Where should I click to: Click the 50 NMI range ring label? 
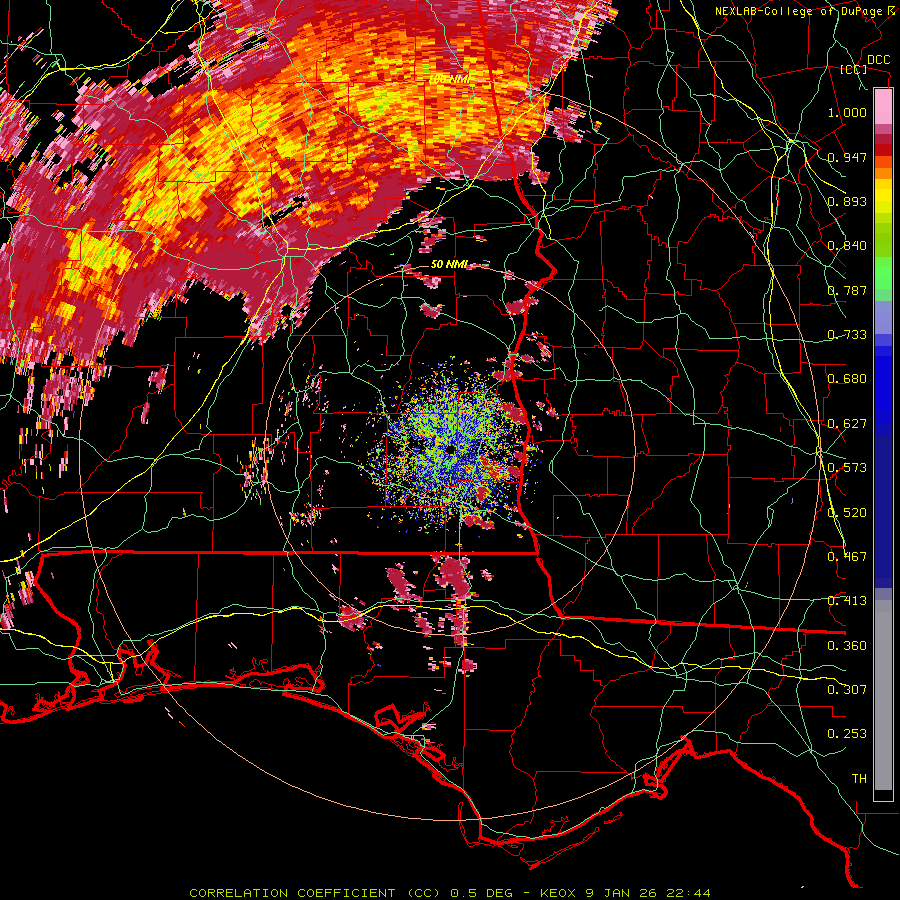[450, 264]
